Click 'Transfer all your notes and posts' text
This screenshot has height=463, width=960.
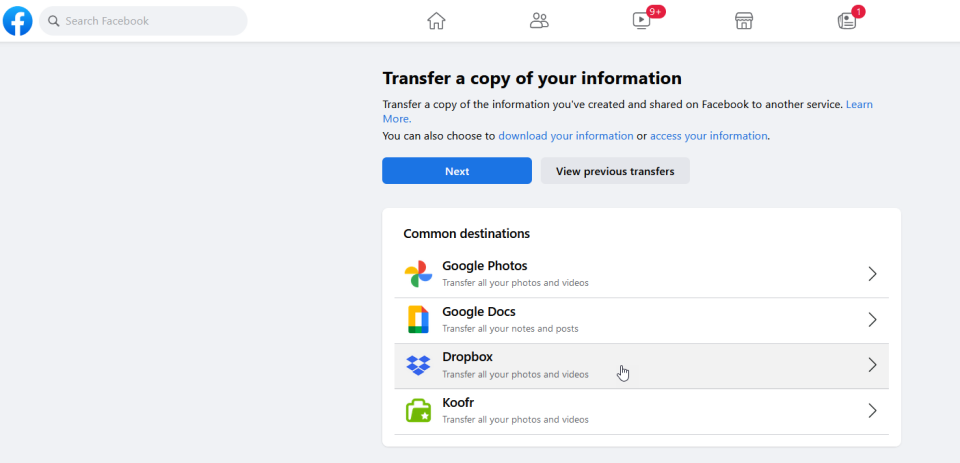(510, 329)
